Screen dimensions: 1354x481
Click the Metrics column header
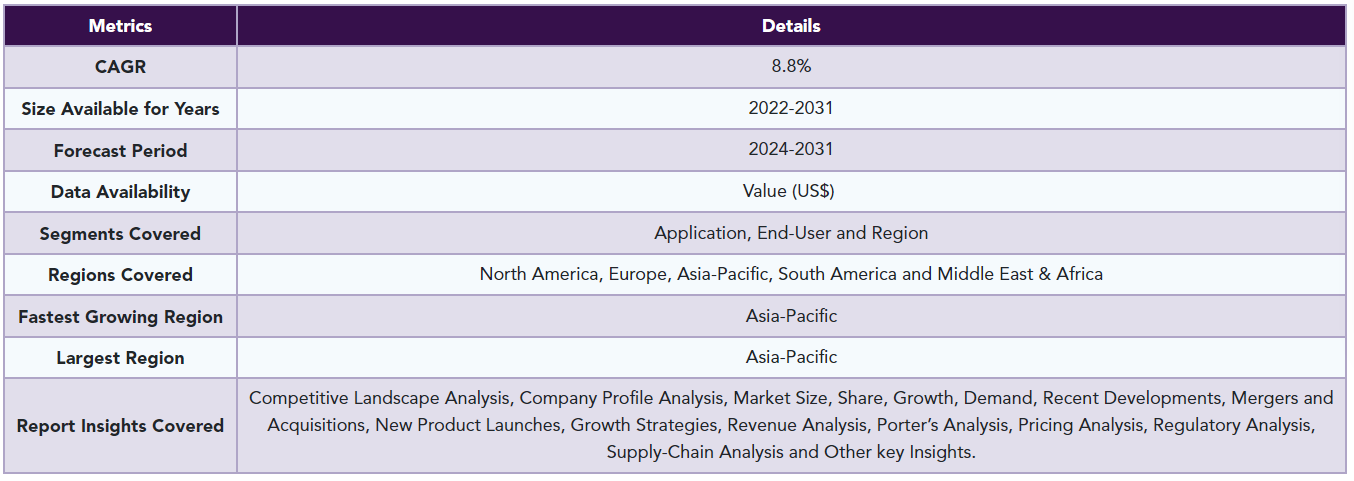coord(120,26)
